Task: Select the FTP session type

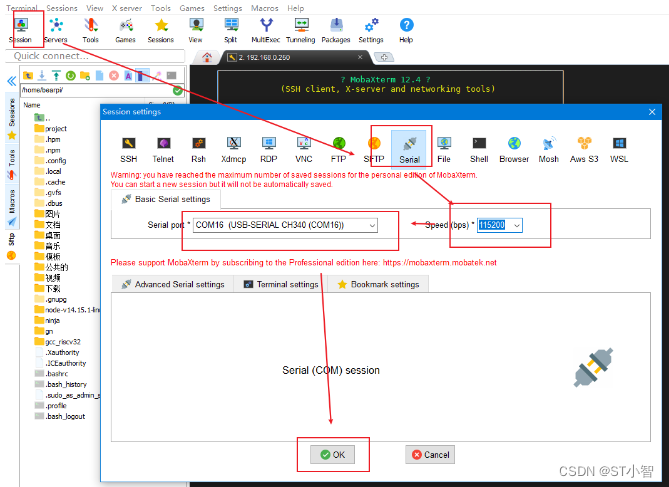Action: (339, 150)
